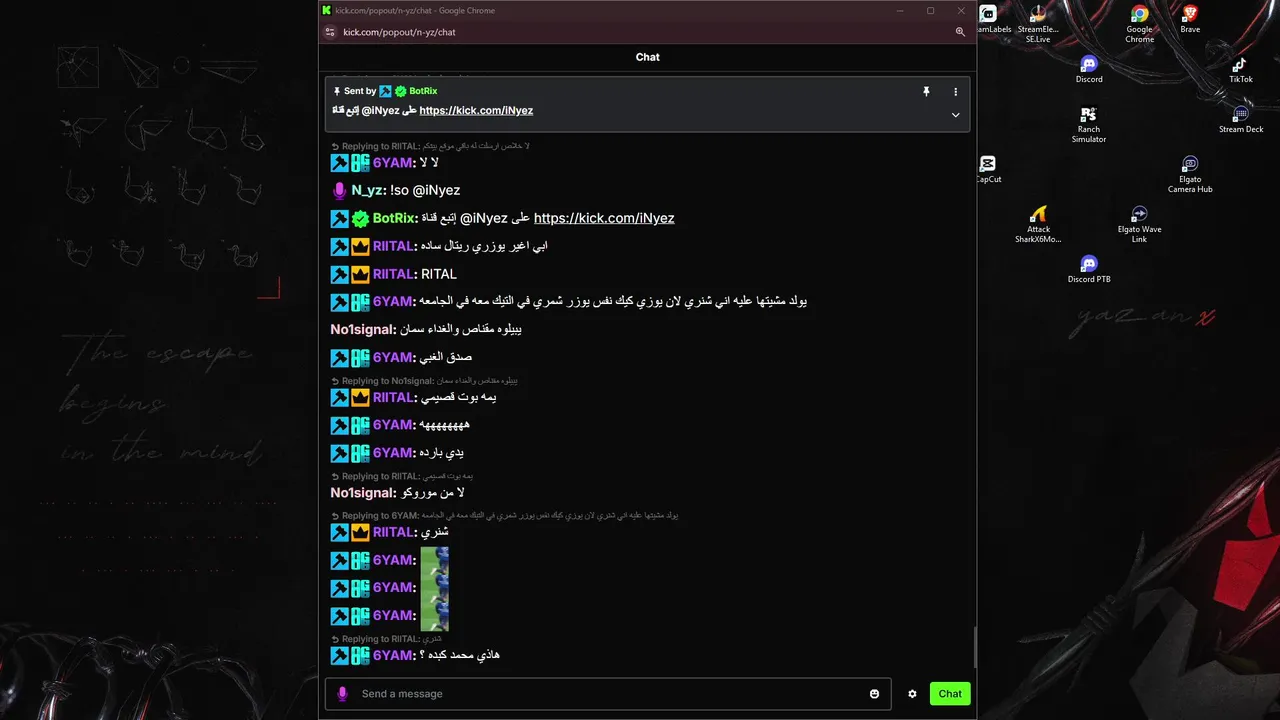Open Stream Deck desktop icon
Viewport: 1280px width, 720px height.
1241,119
